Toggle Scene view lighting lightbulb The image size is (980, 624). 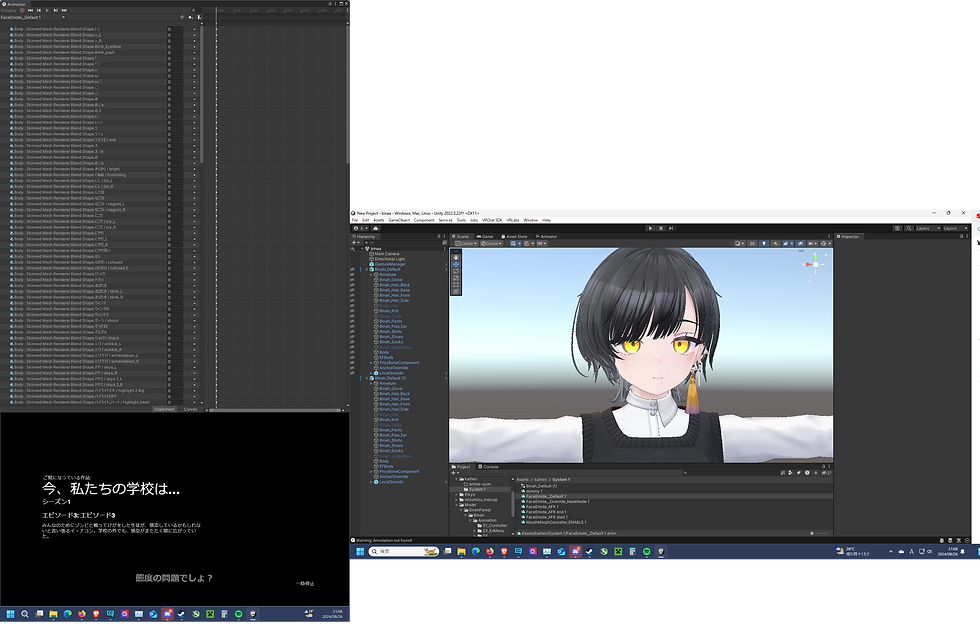[764, 243]
